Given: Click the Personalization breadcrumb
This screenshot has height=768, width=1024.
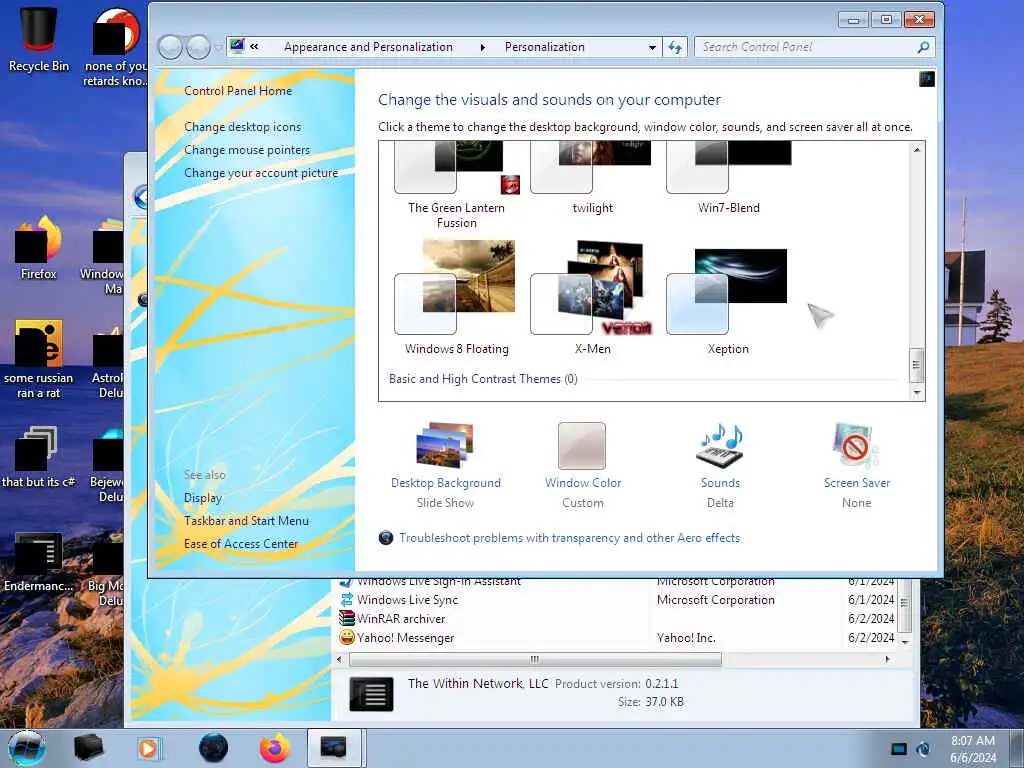Looking at the screenshot, I should click(544, 47).
